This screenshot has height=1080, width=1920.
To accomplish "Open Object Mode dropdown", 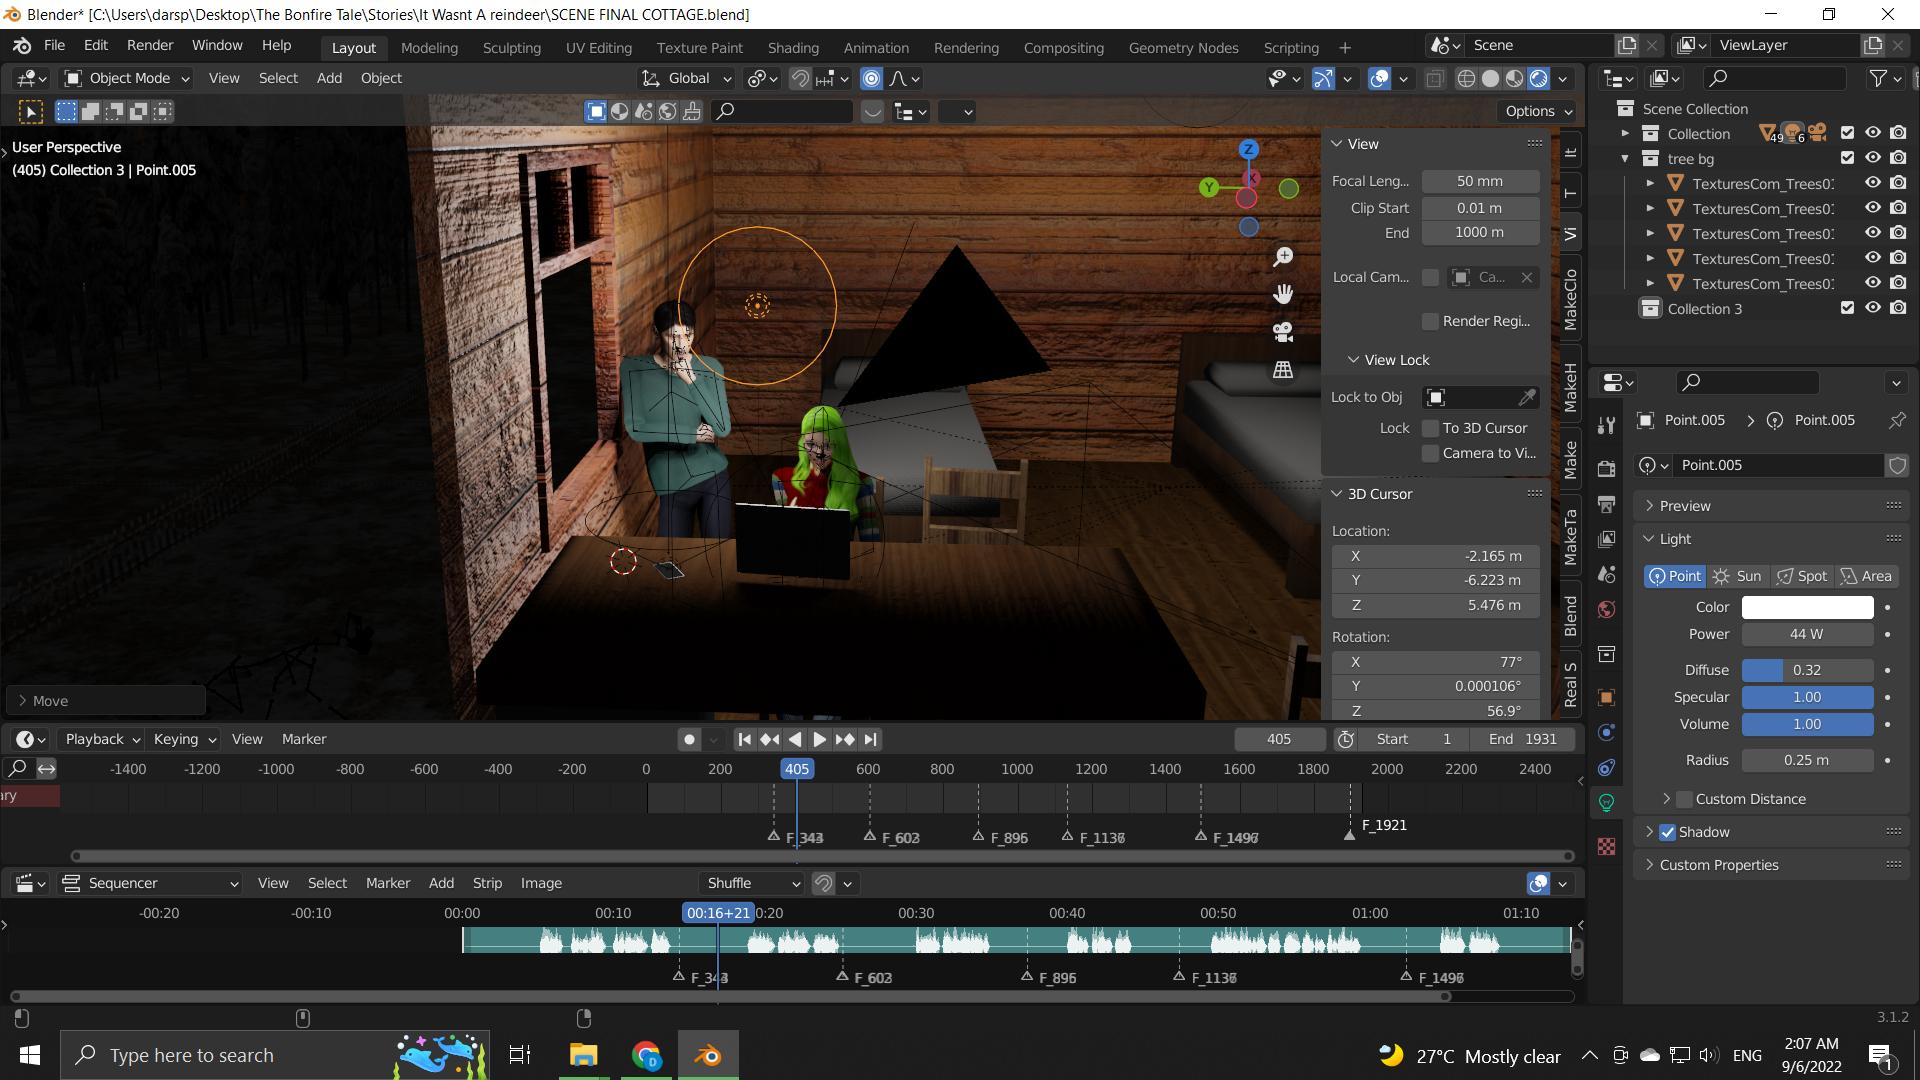I will (x=128, y=79).
